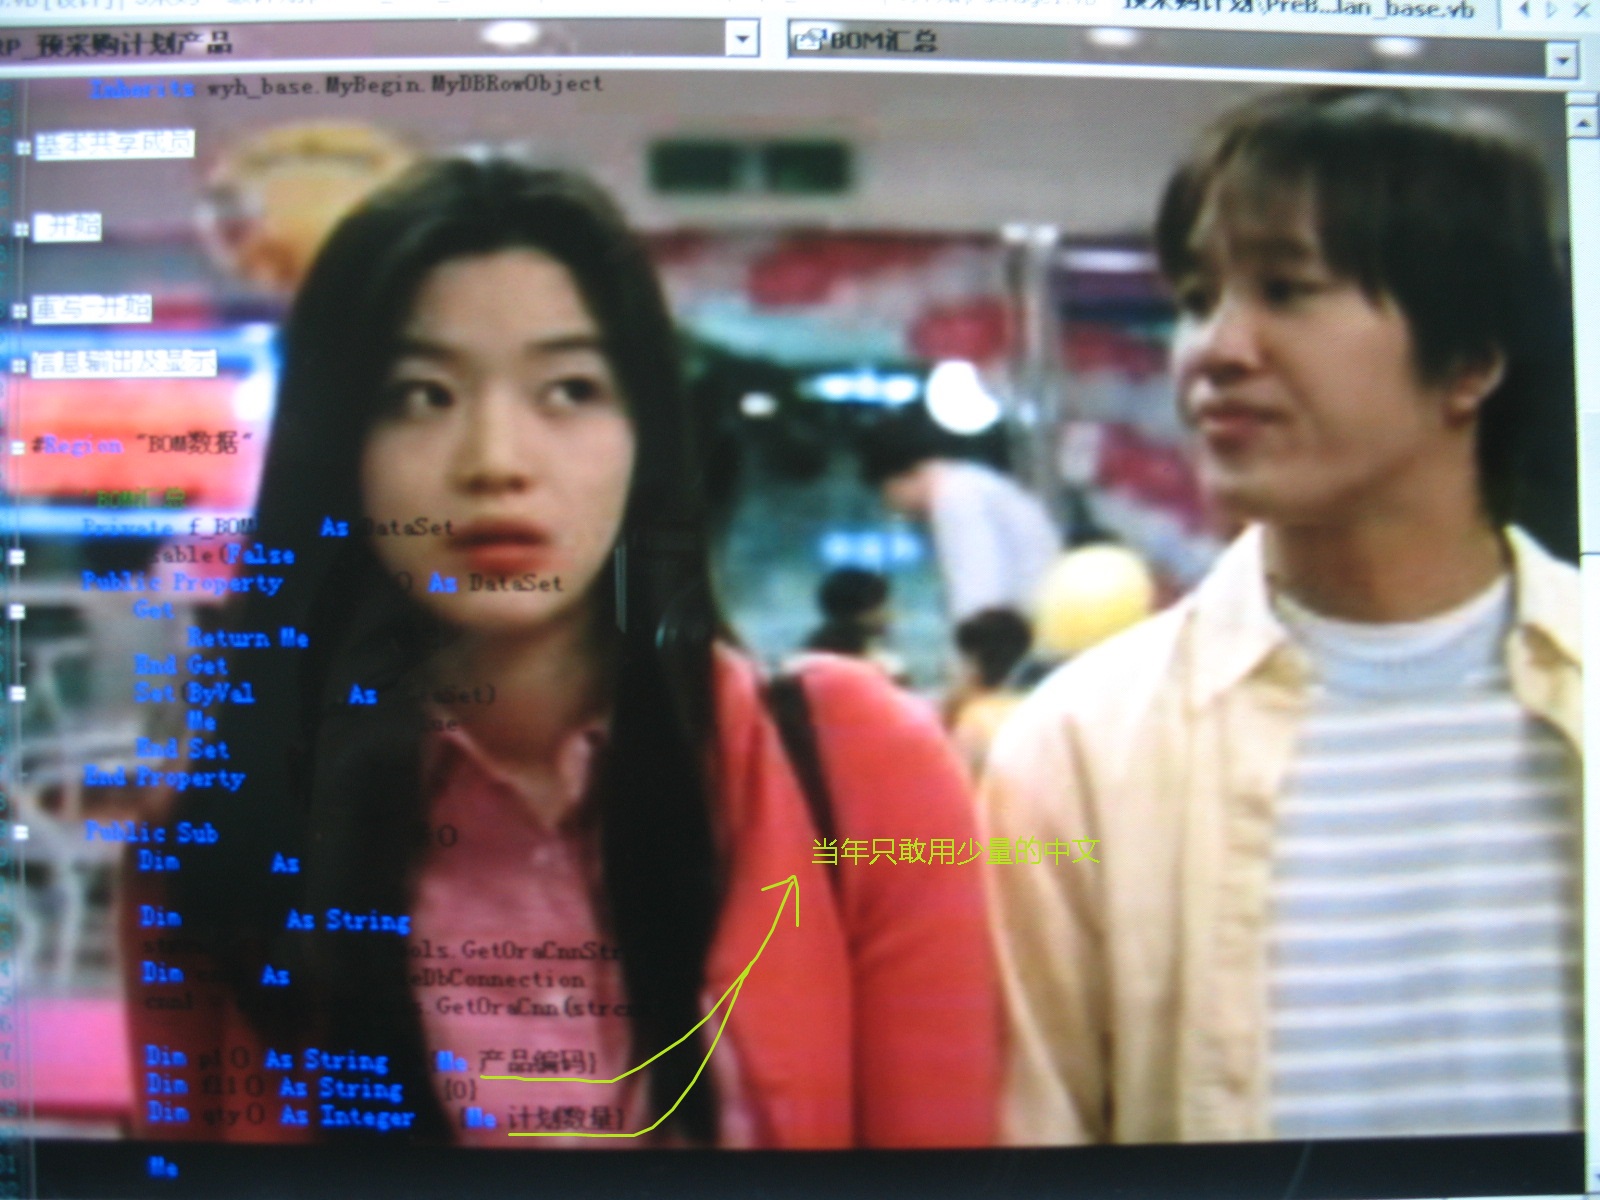Select the 基本共享成员 region label
The height and width of the screenshot is (1200, 1600).
(115, 145)
